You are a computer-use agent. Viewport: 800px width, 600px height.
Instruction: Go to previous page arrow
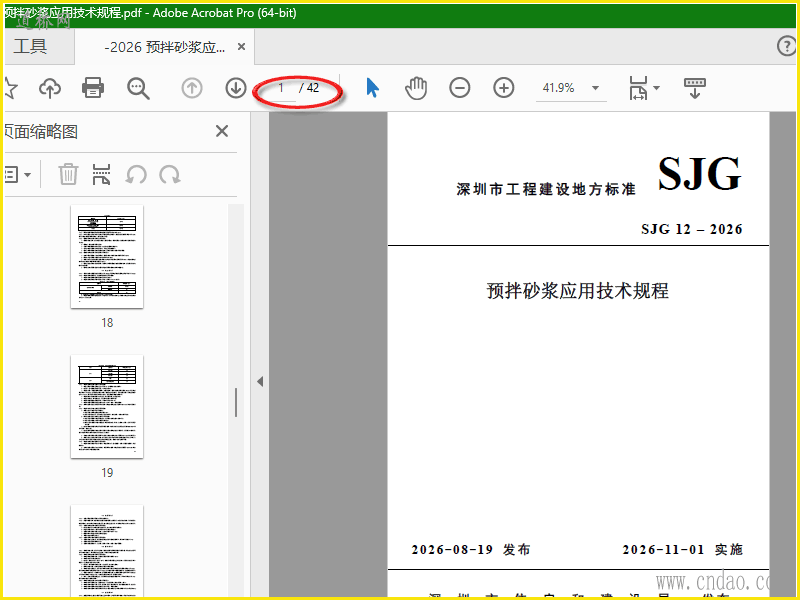click(192, 88)
